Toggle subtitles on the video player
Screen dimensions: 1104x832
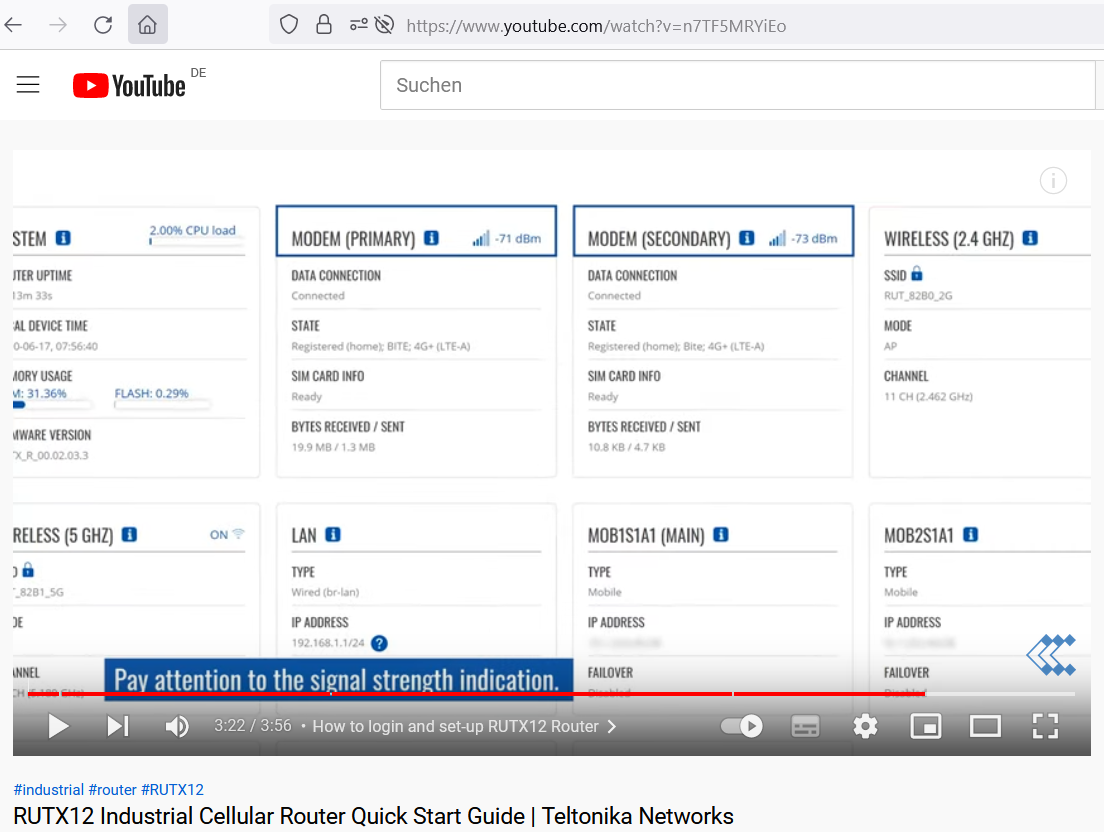pyautogui.click(x=805, y=726)
